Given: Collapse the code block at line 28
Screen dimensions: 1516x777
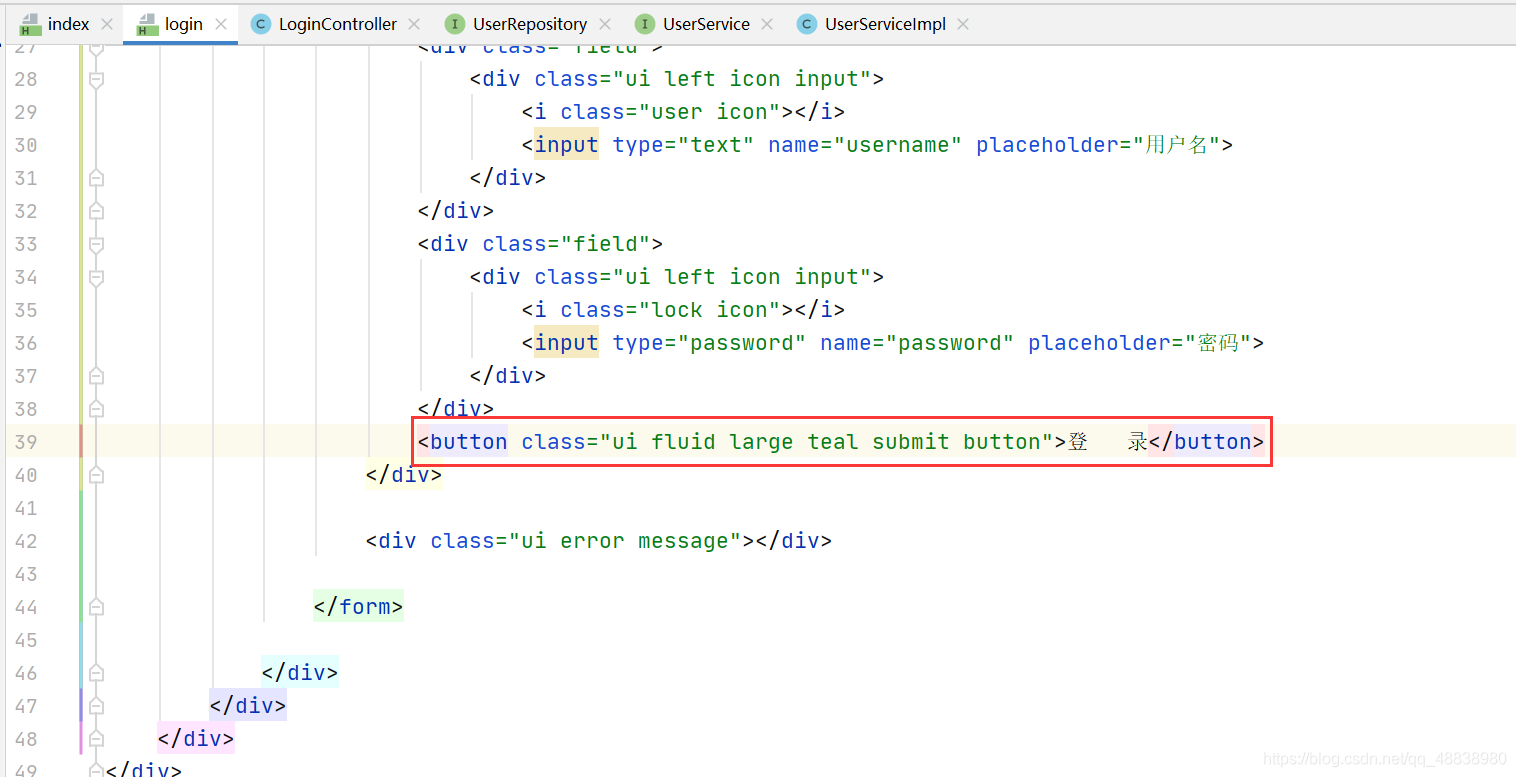Looking at the screenshot, I should (96, 79).
